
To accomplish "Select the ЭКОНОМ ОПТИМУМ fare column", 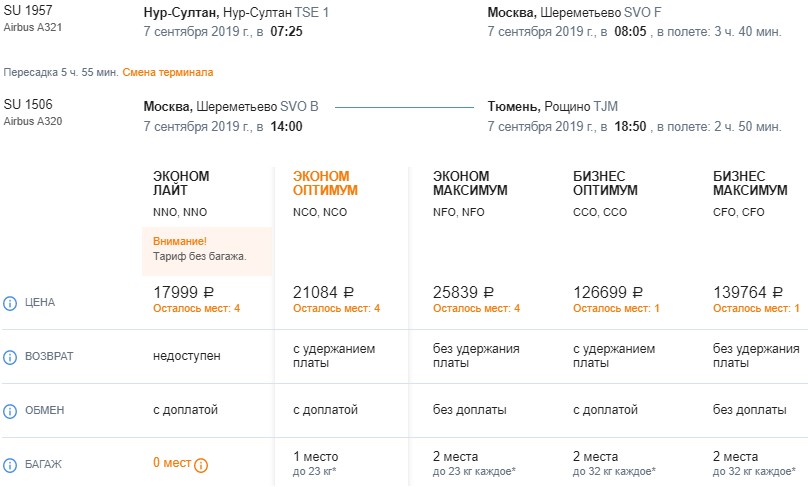I will click(x=325, y=183).
